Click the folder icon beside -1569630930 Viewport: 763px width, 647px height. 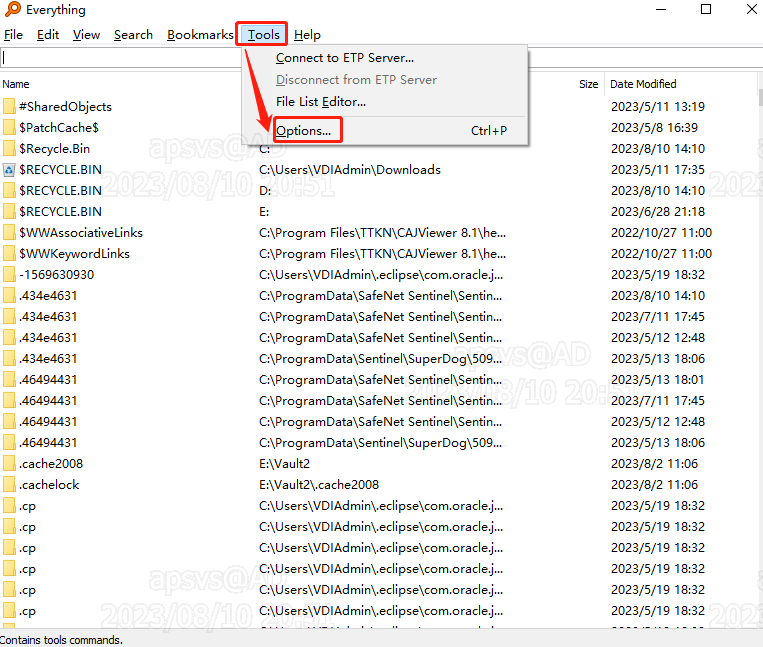(x=9, y=275)
